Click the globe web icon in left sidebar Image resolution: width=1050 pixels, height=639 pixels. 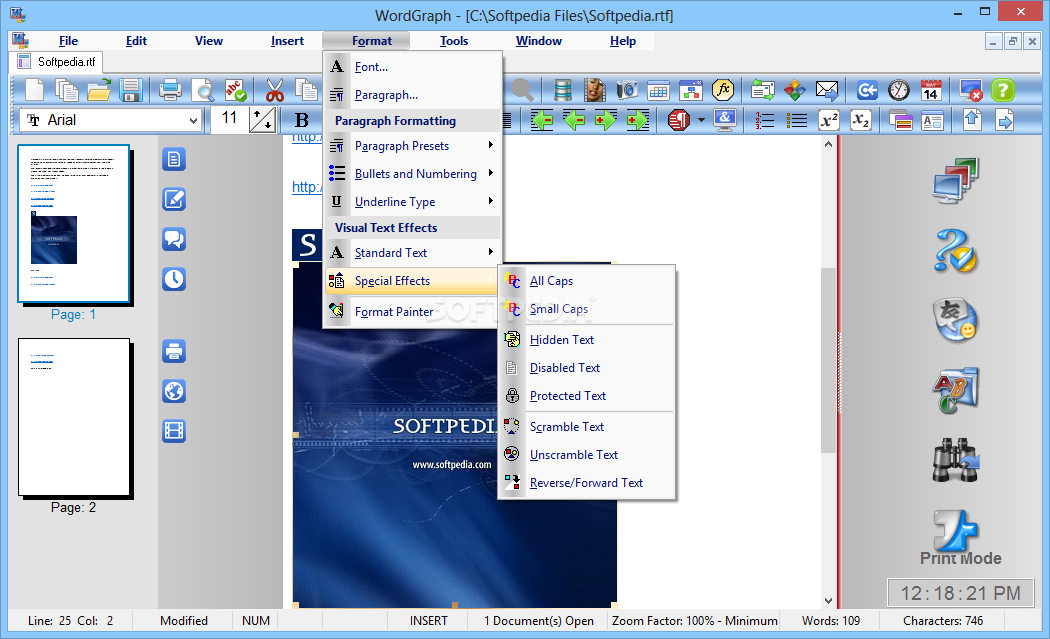click(174, 391)
